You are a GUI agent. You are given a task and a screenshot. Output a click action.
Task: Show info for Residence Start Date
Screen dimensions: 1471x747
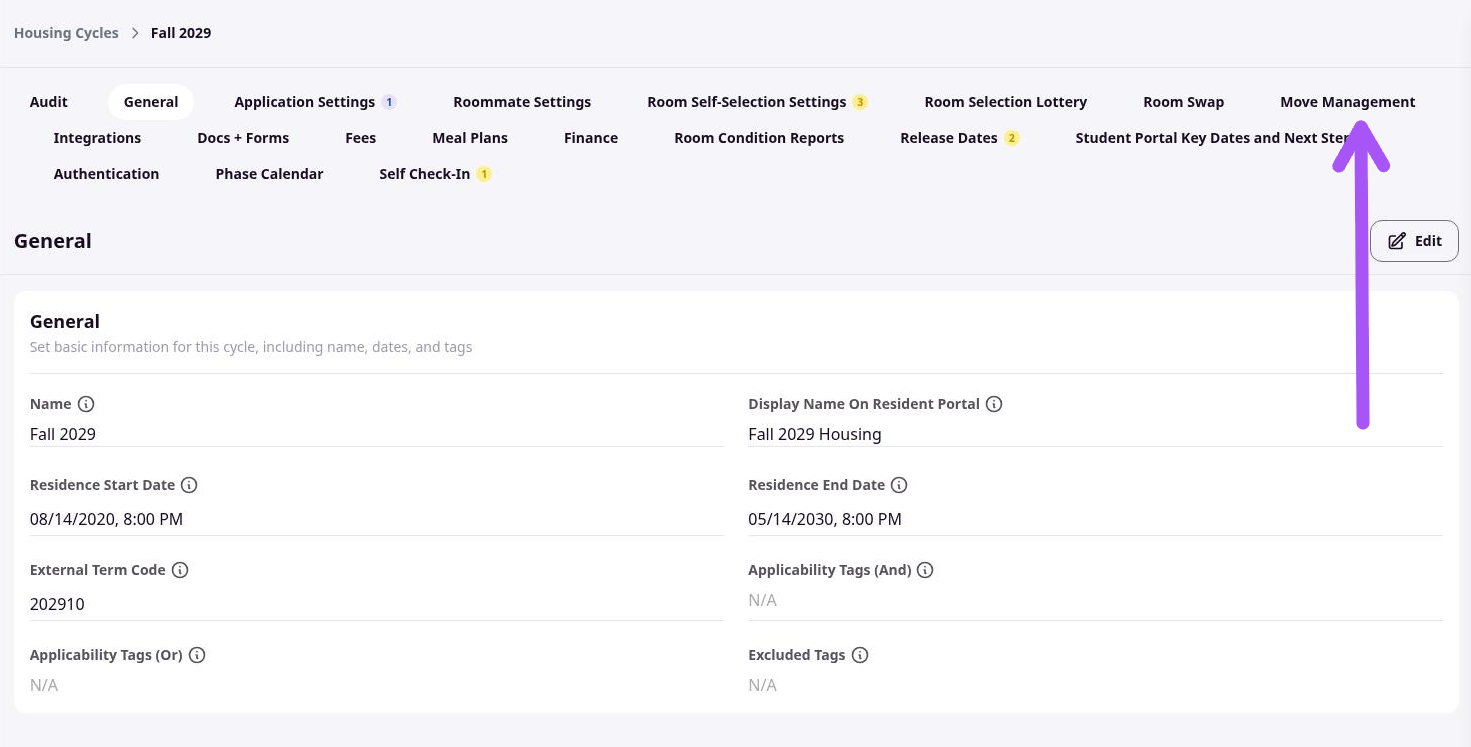coord(189,485)
